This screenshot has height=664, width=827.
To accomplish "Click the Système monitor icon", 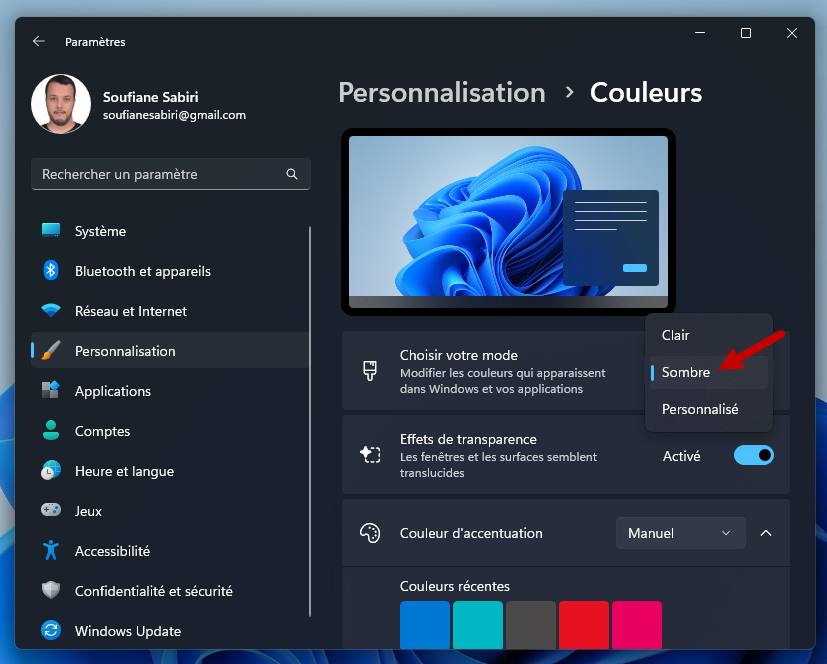I will pyautogui.click(x=51, y=230).
